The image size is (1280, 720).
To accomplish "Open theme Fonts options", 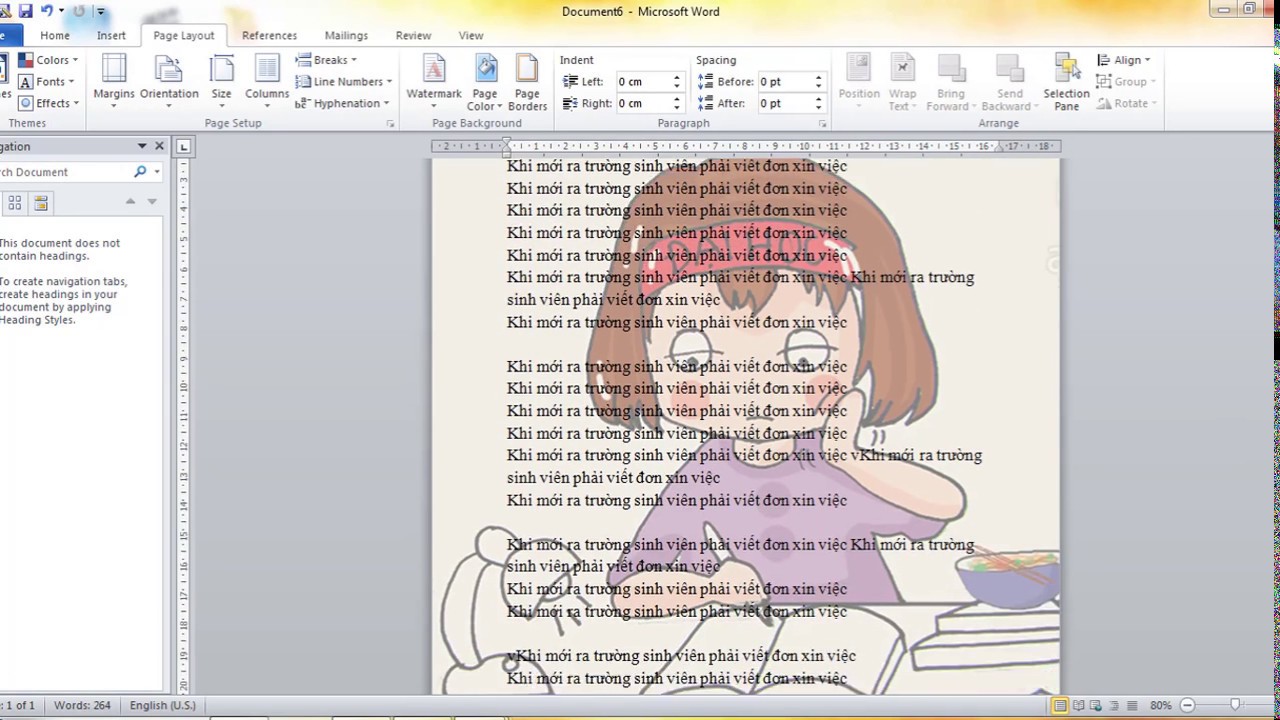I will pos(48,82).
